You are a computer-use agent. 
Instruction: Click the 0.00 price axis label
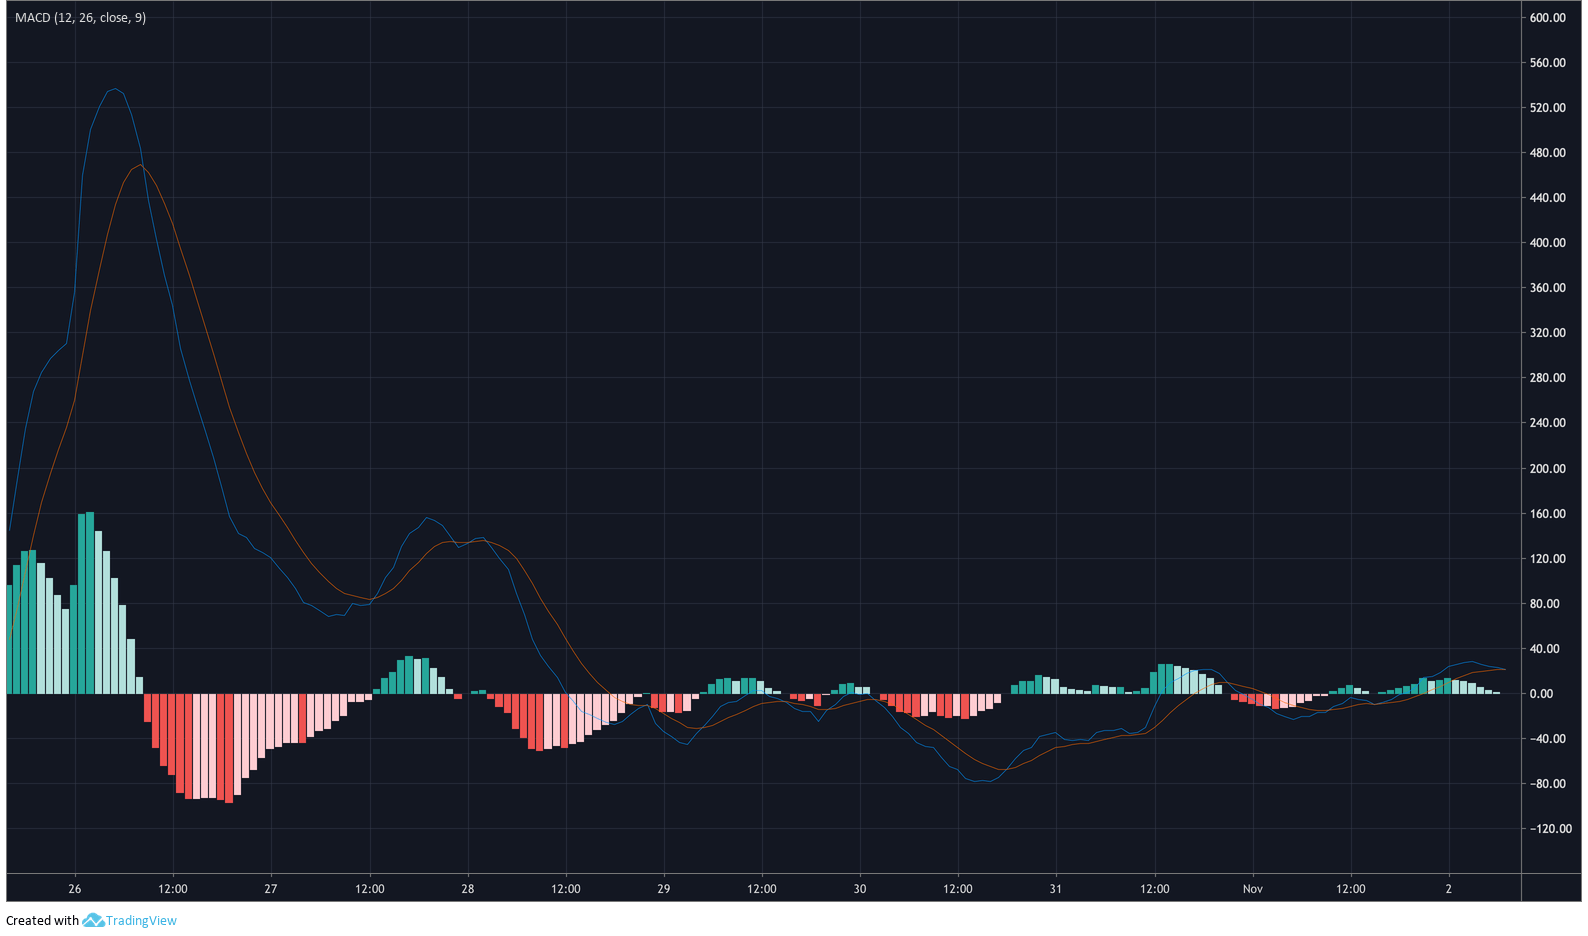coord(1541,694)
